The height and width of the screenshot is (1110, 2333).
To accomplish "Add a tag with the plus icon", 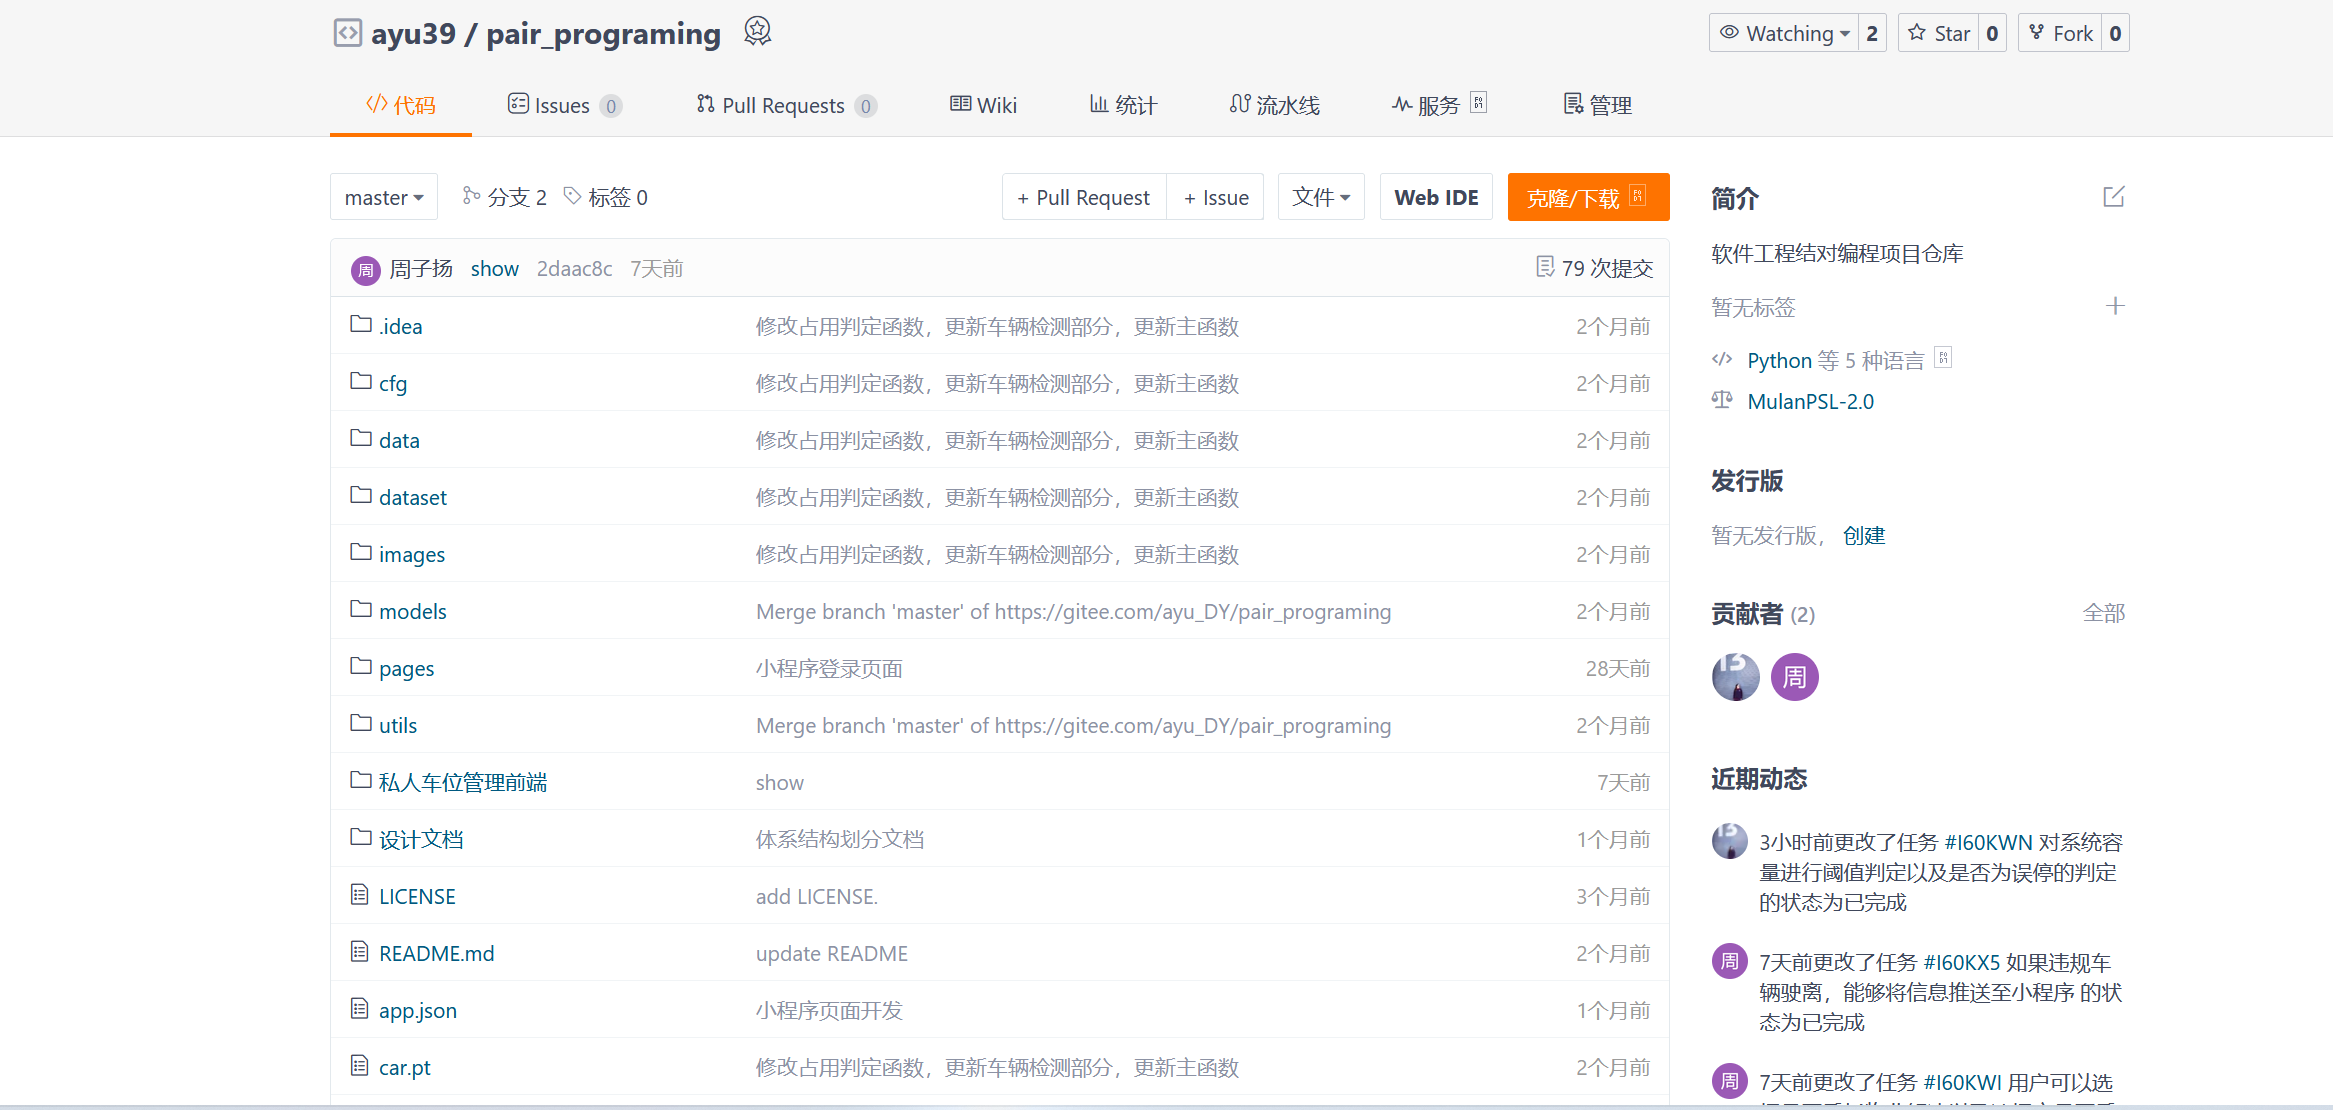I will (2114, 306).
